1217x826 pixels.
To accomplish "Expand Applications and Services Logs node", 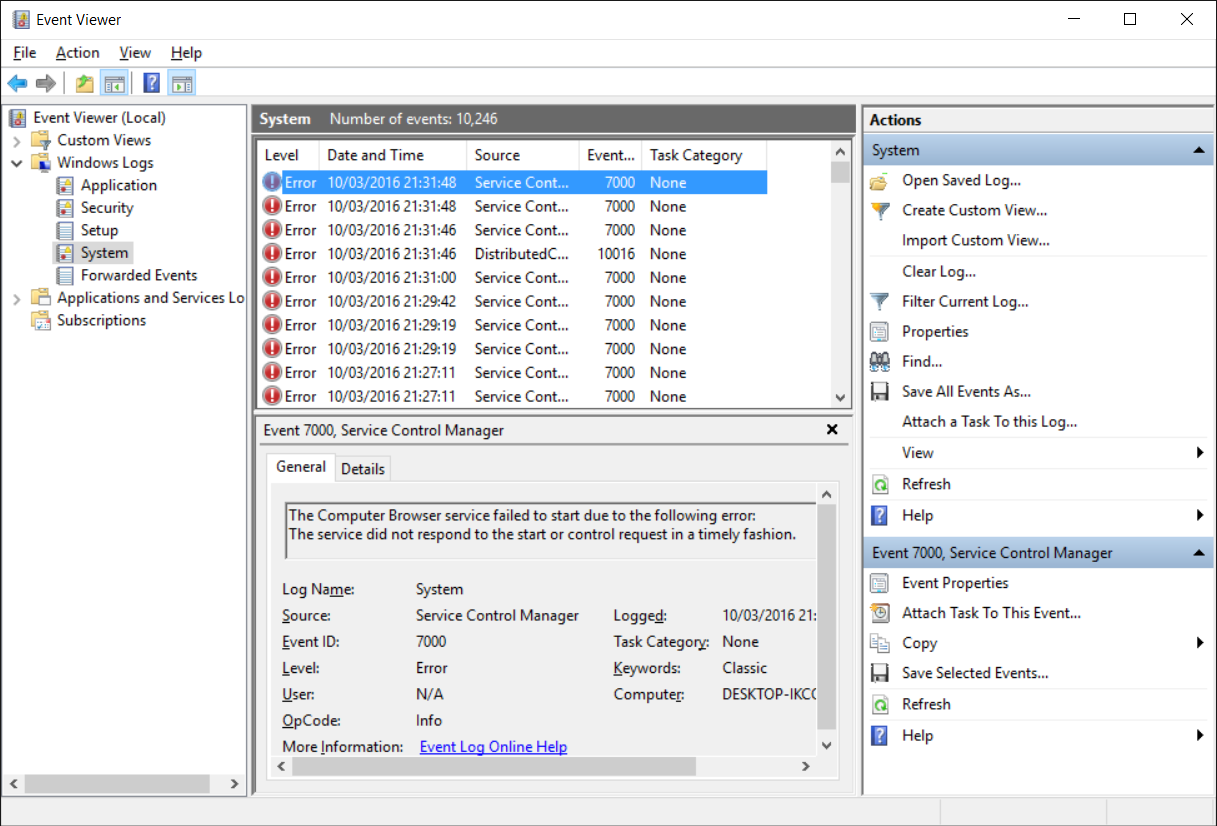I will click(16, 298).
